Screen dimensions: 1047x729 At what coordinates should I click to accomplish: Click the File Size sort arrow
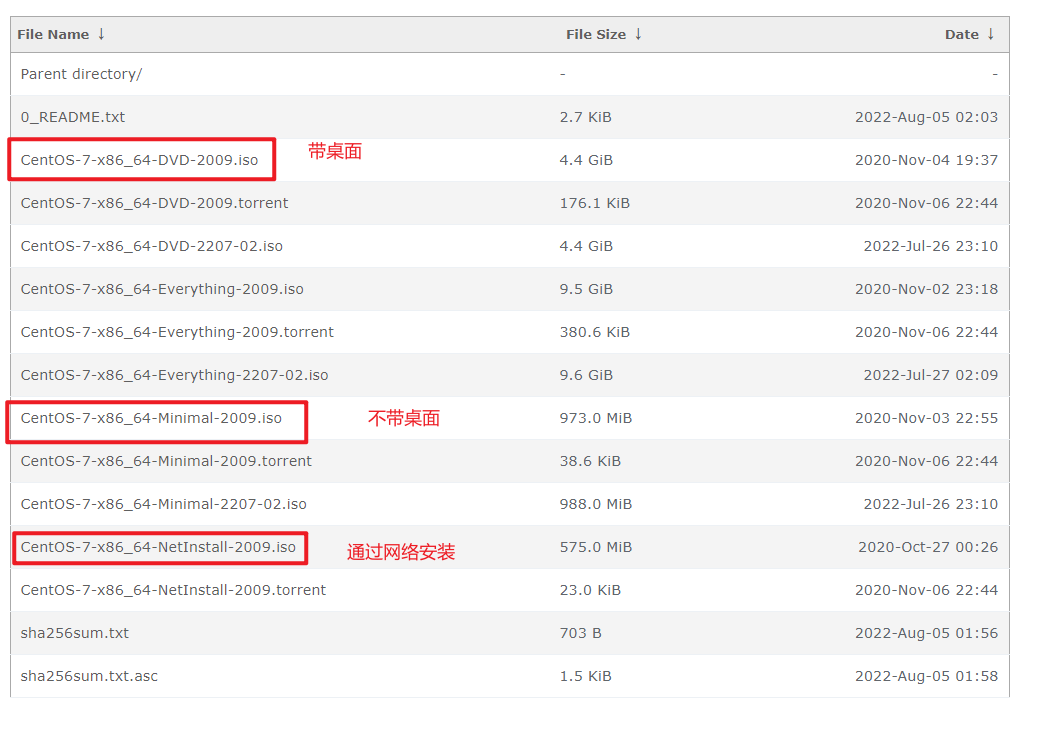pos(638,34)
